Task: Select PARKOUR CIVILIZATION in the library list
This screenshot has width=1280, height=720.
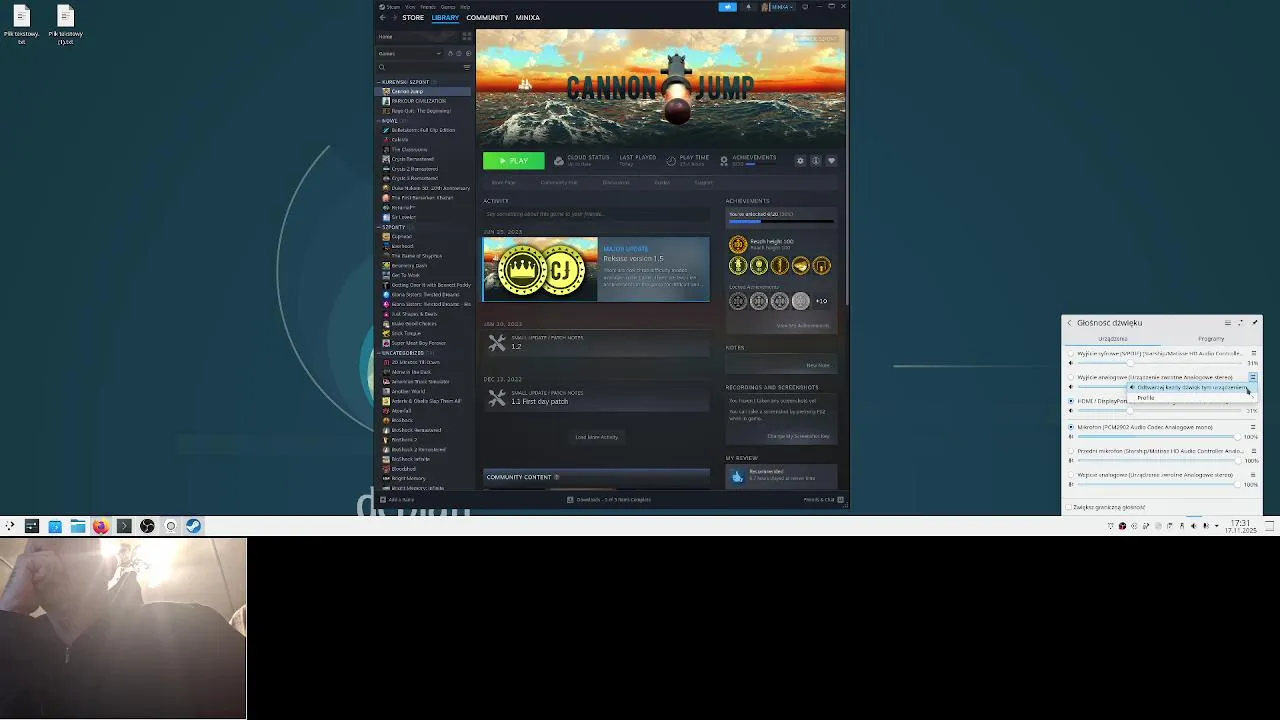Action: pyautogui.click(x=418, y=101)
